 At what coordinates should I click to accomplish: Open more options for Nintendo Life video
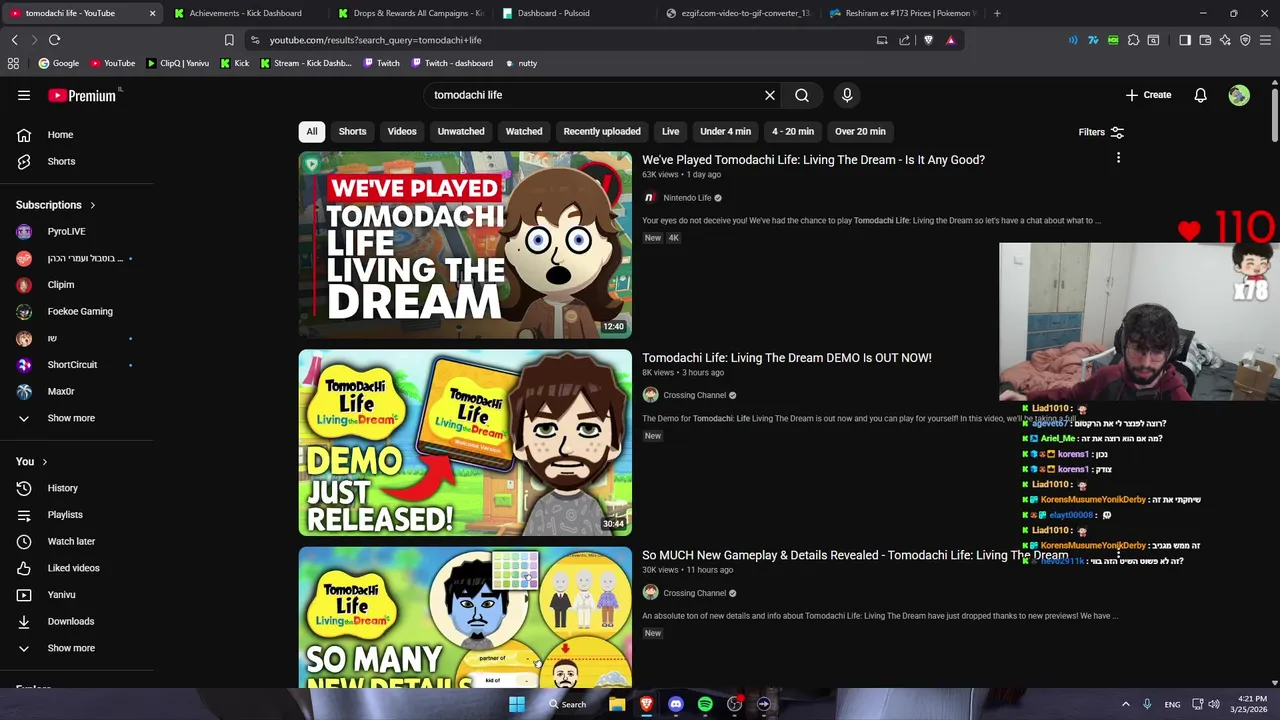coord(1118,158)
